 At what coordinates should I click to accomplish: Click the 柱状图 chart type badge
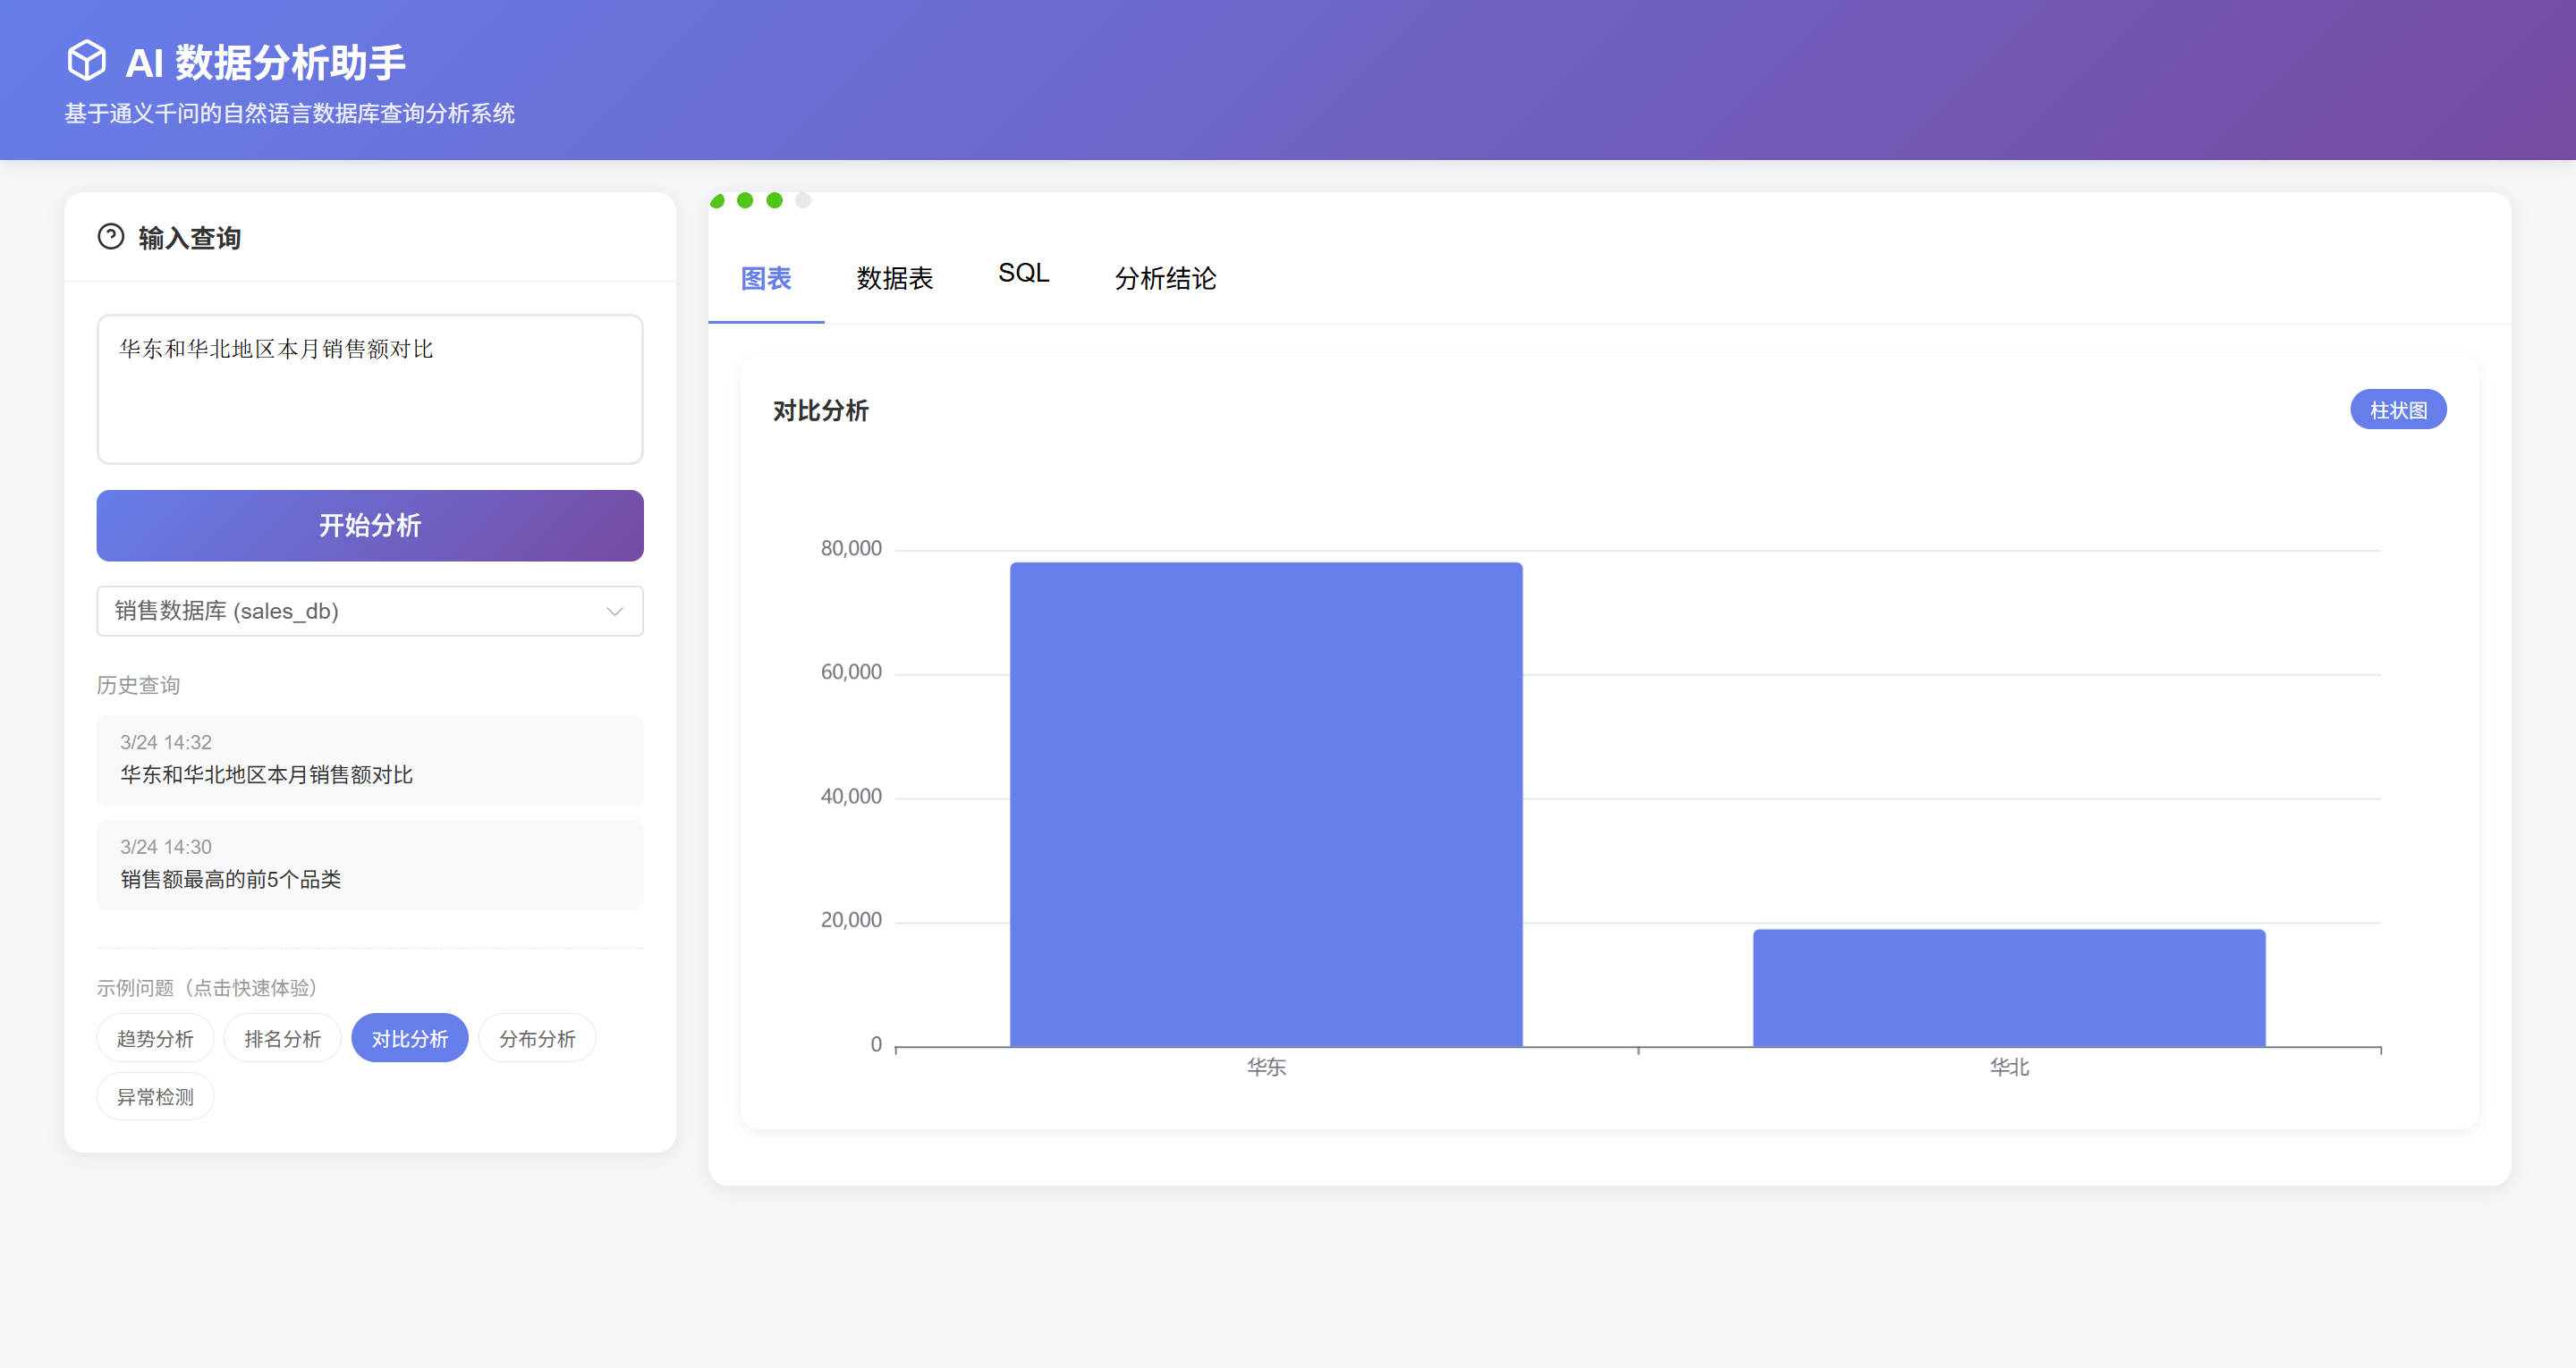coord(2397,410)
